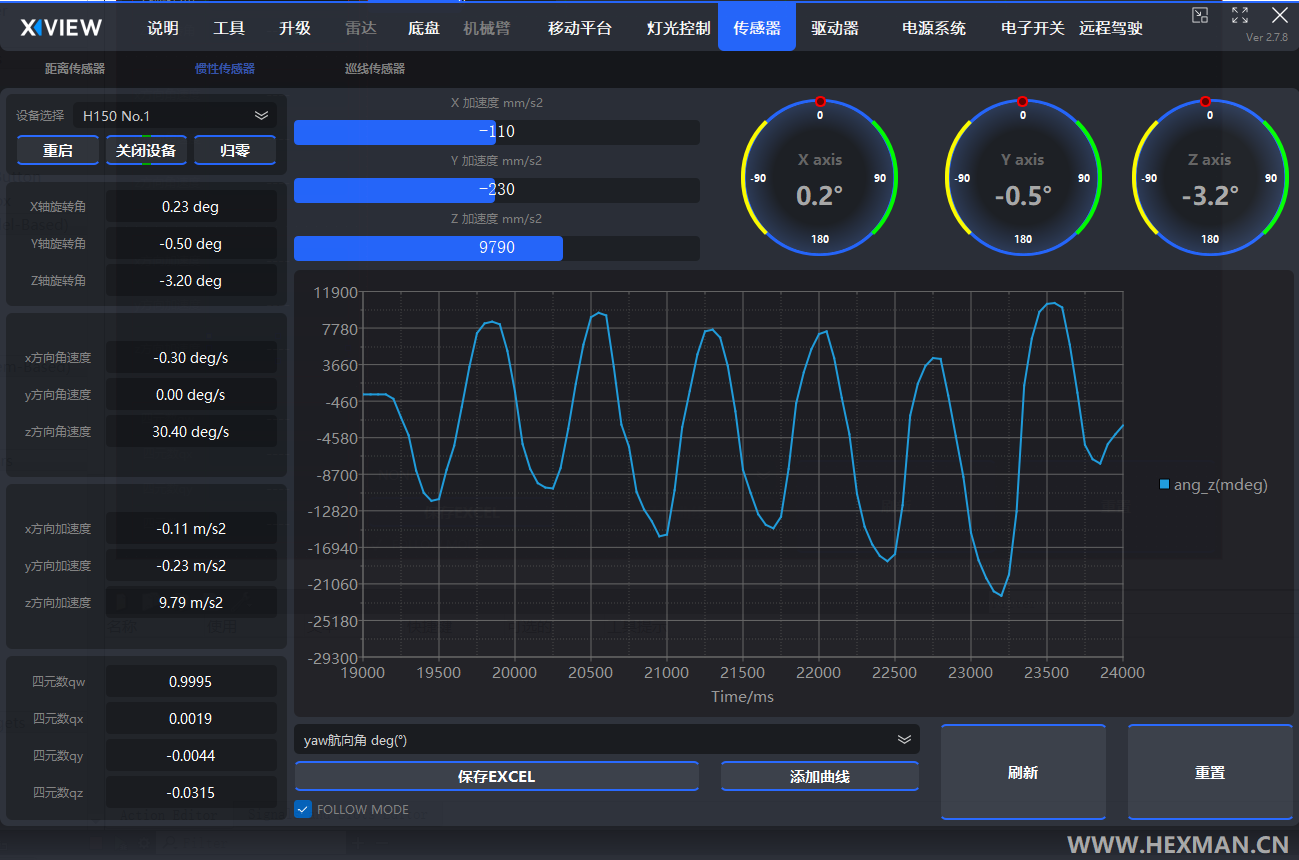Click the fullscreen expand icon

pyautogui.click(x=1240, y=14)
